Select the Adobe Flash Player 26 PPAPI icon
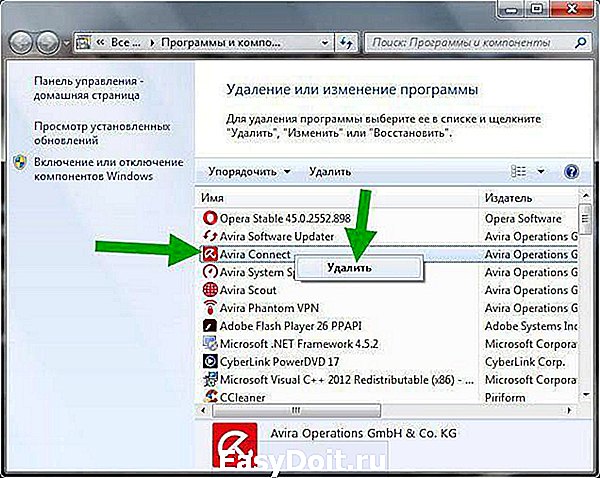600x478 pixels. (x=210, y=326)
